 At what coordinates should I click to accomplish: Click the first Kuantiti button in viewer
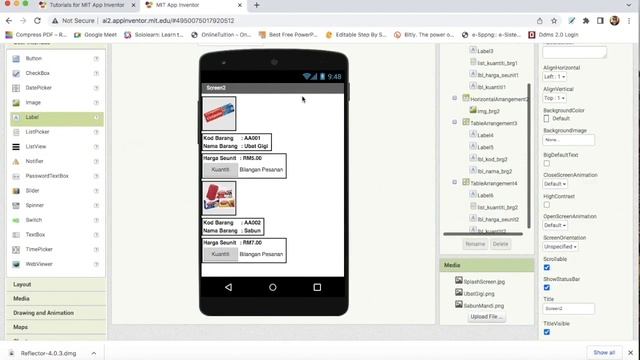click(220, 170)
